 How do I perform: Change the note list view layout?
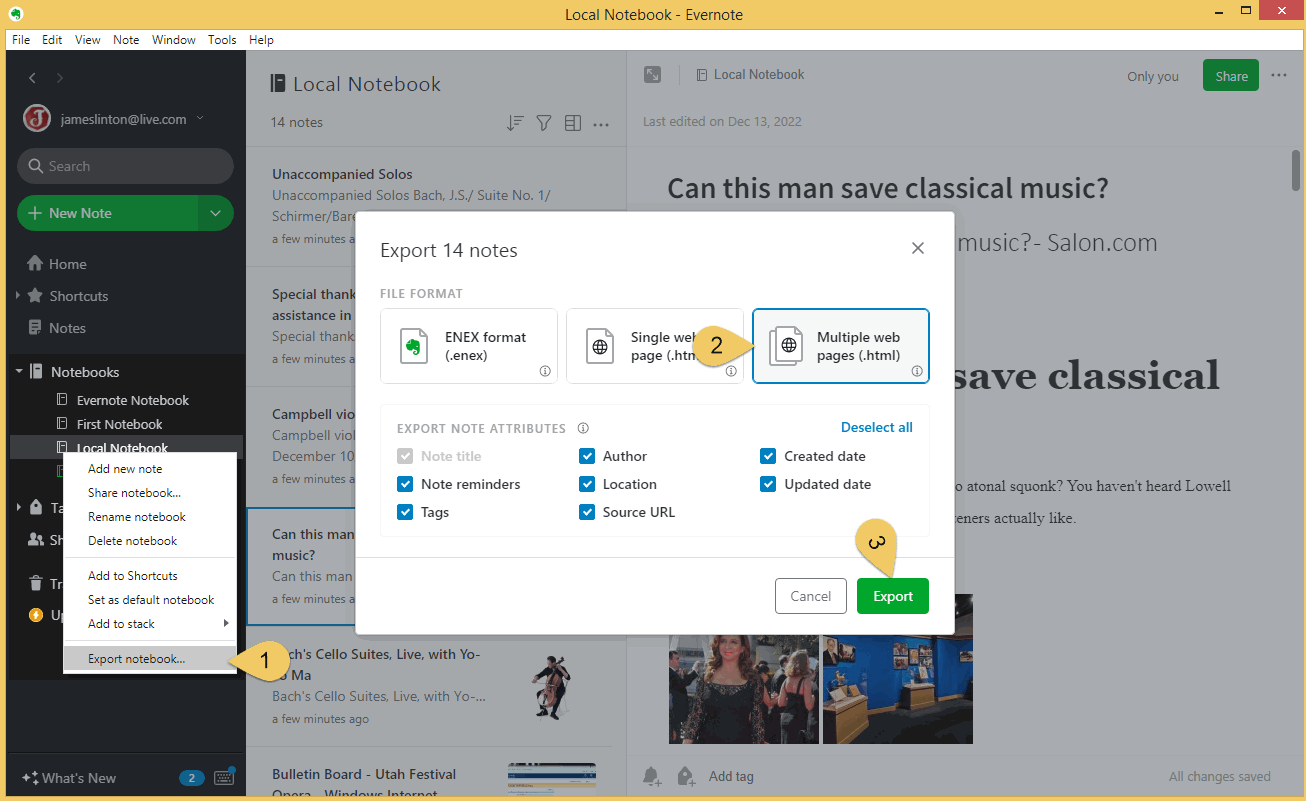tap(573, 123)
